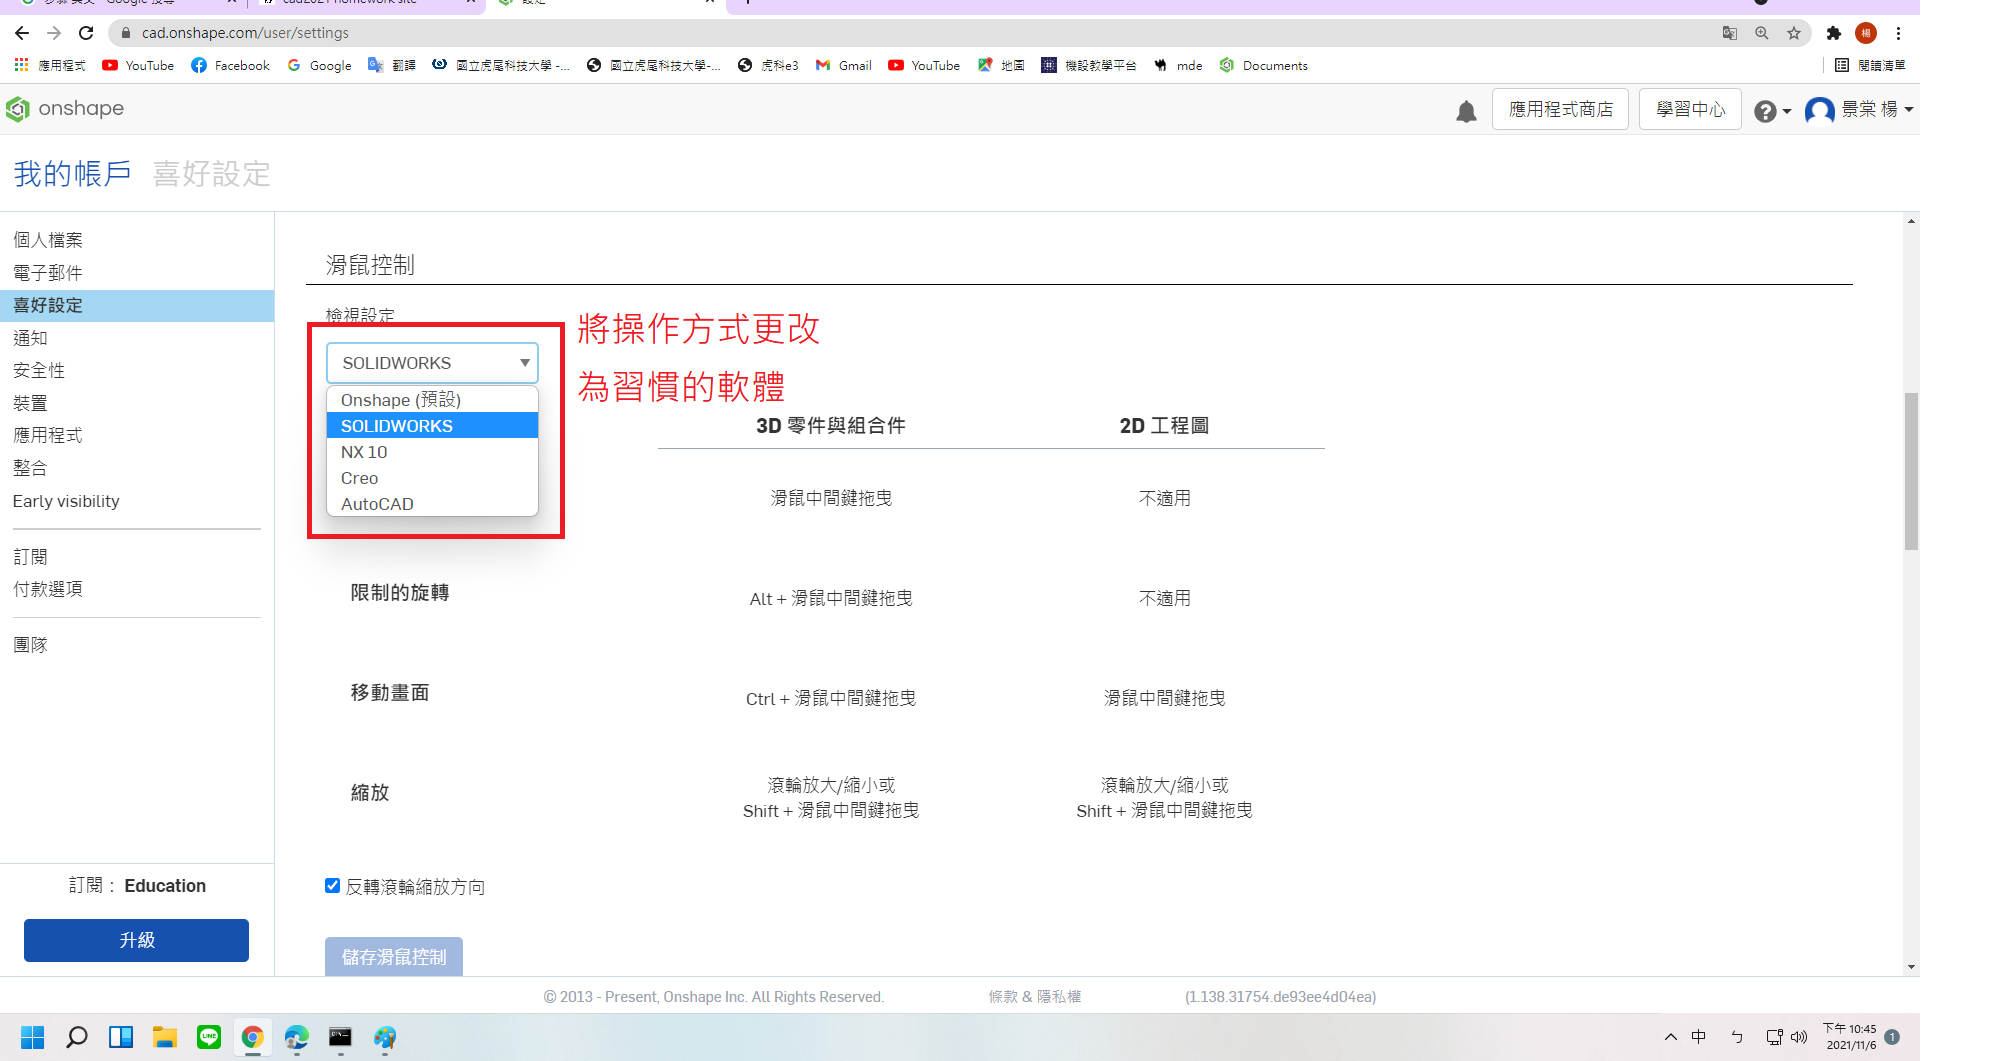Image resolution: width=1990 pixels, height=1061 pixels.
Task: Open the Chrome three-dot menu
Action: (x=1898, y=33)
